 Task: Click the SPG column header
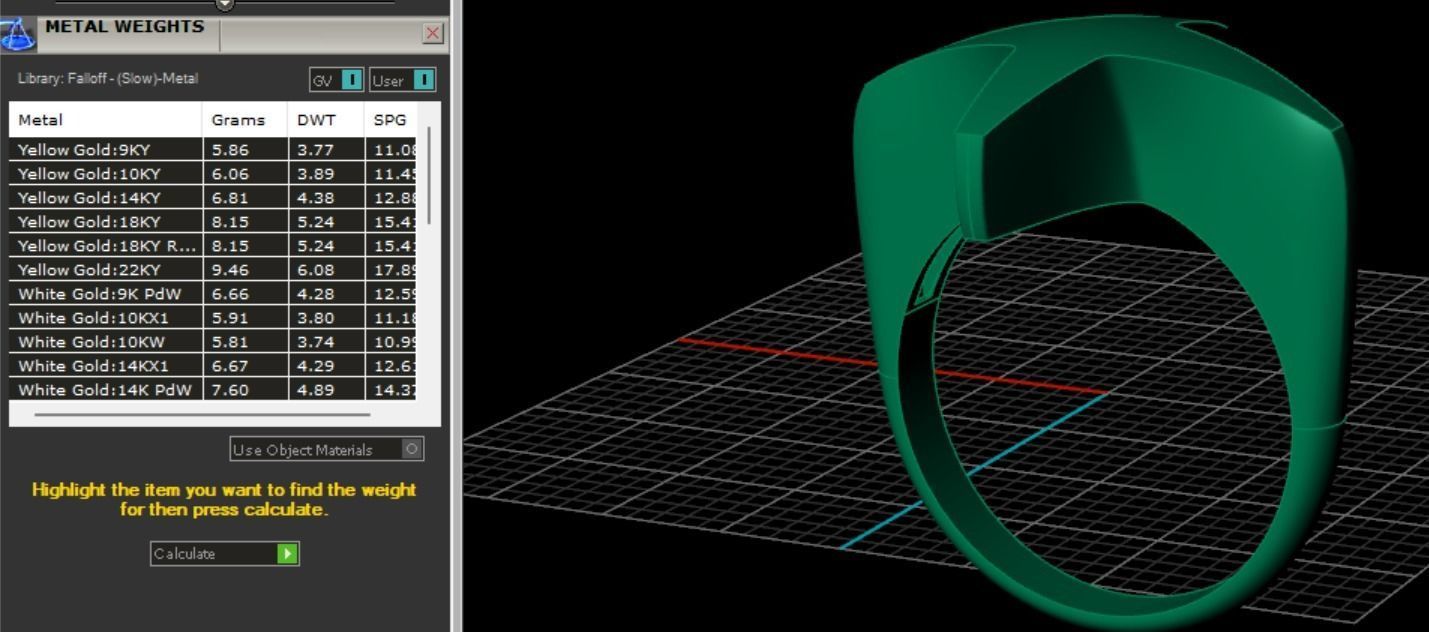390,120
